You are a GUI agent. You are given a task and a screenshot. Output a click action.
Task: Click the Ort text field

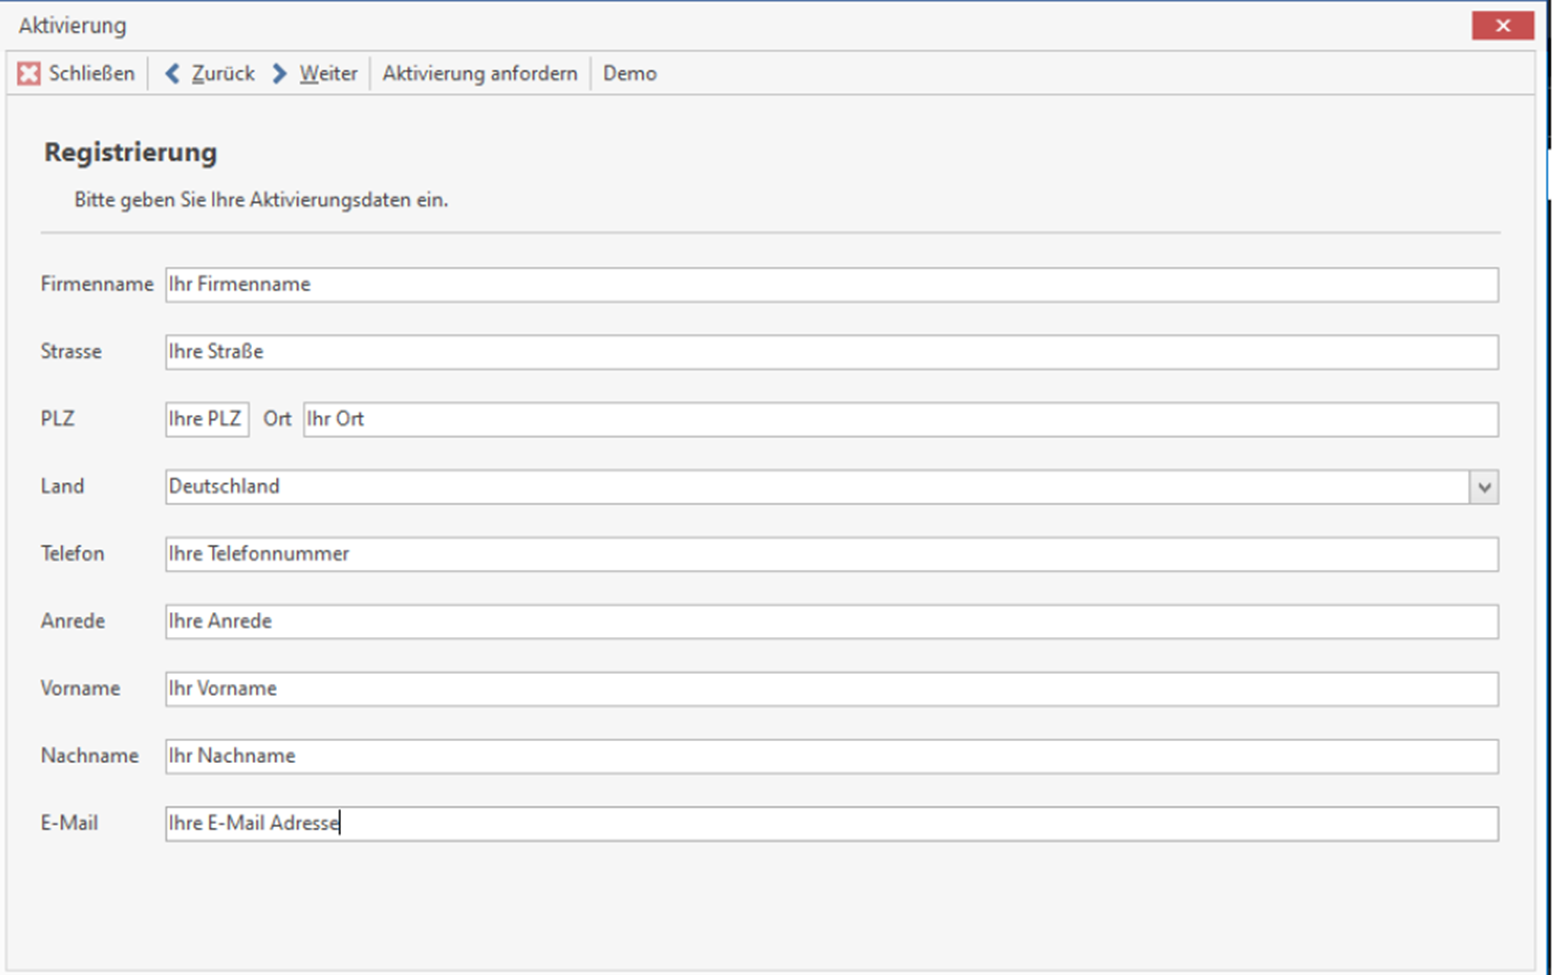900,419
